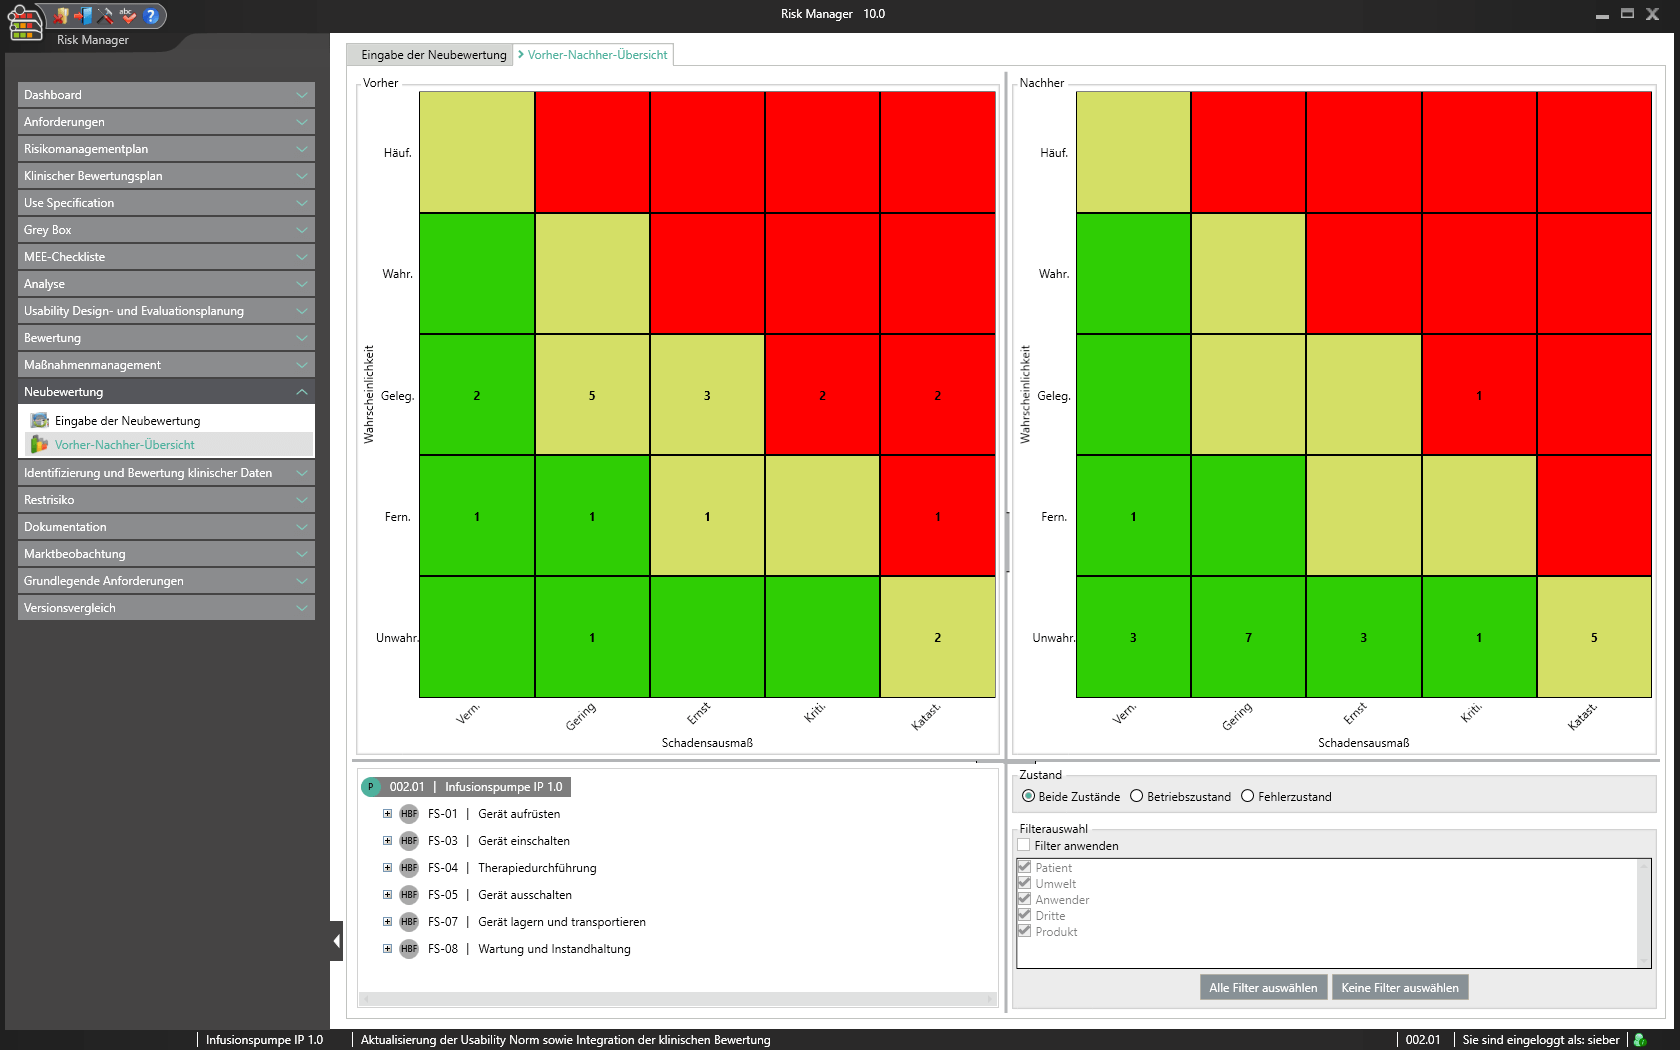Open the blue question mark help icon

pos(151,15)
